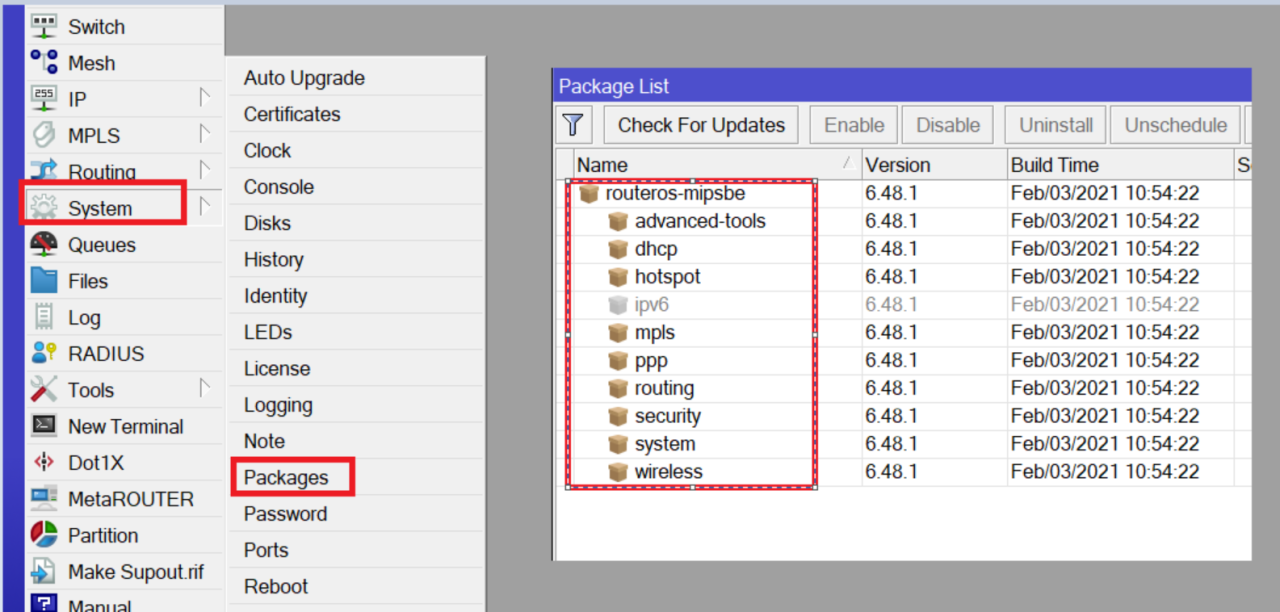This screenshot has height=612, width=1280.
Task: Select the RADIUS sidebar icon
Action: tap(44, 353)
